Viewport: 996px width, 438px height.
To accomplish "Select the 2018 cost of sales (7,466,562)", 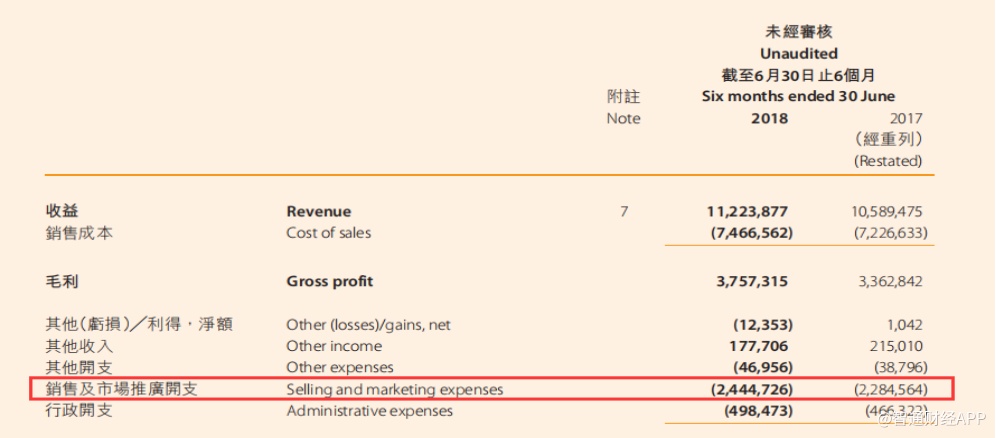I will click(747, 233).
